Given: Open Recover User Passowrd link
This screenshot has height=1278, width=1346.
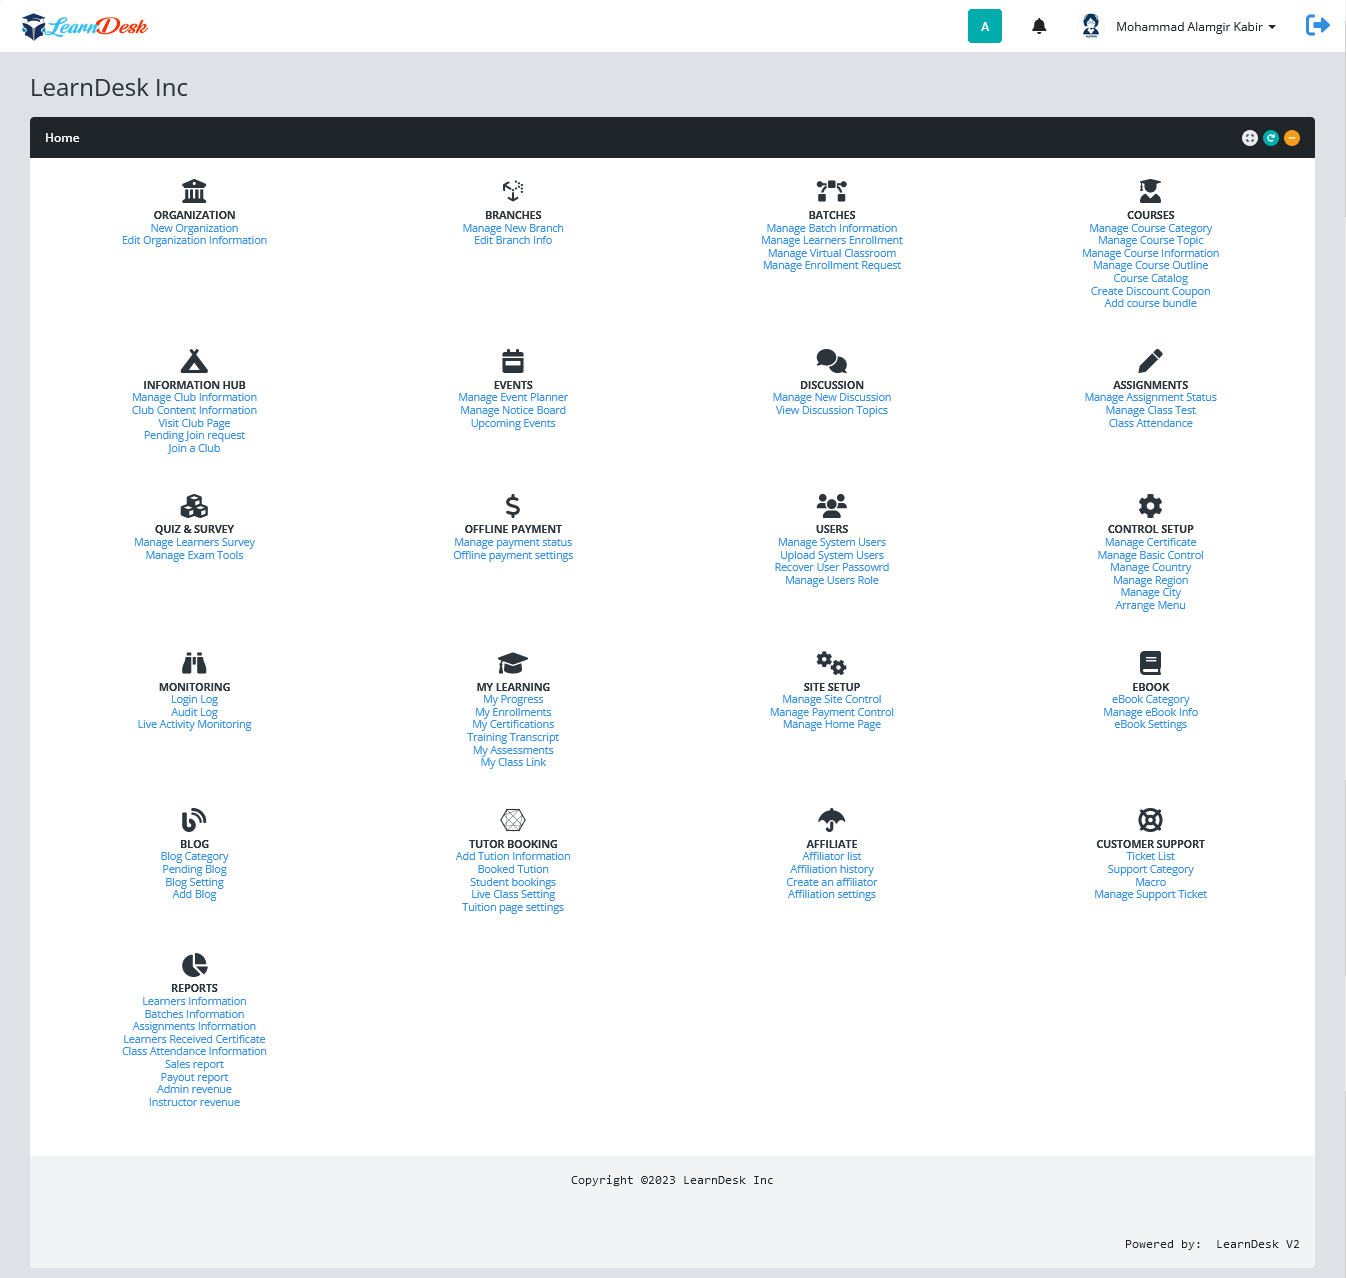Looking at the screenshot, I should tap(832, 567).
